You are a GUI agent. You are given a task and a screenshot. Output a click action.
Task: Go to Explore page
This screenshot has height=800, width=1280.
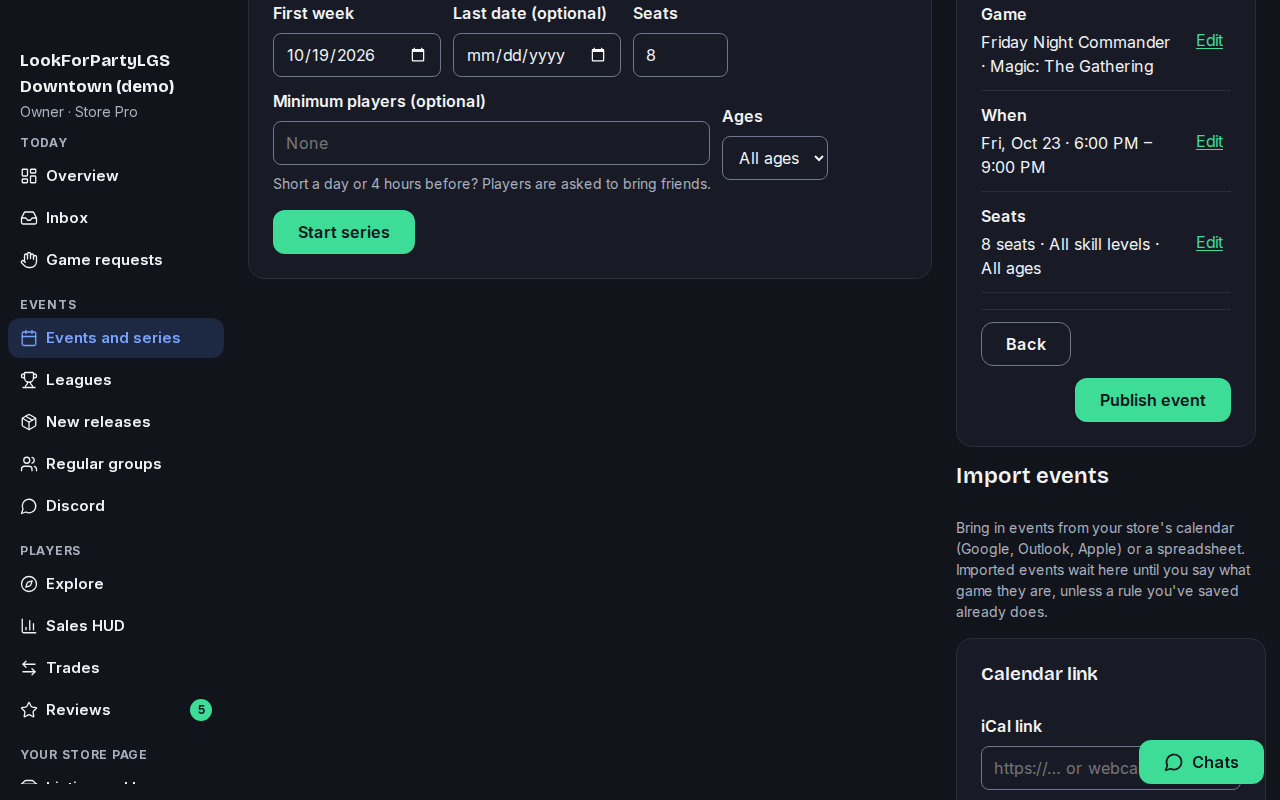click(116, 584)
